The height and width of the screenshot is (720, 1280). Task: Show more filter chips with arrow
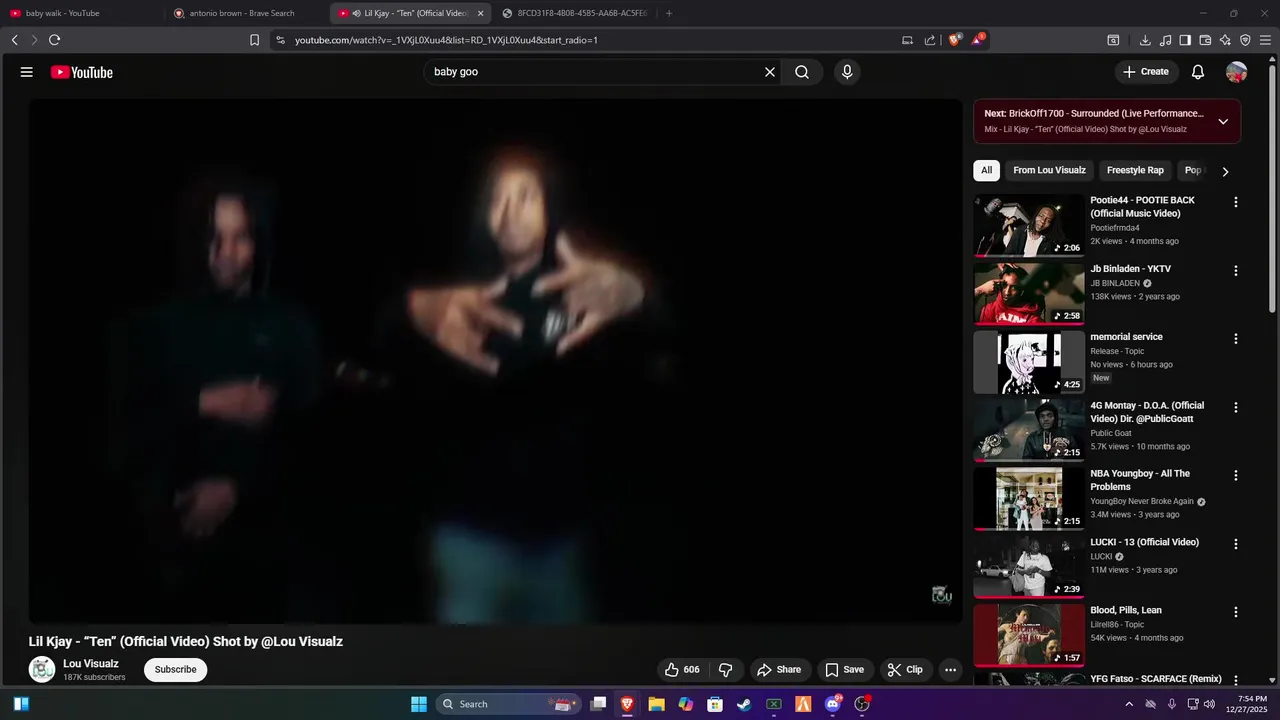pos(1225,171)
